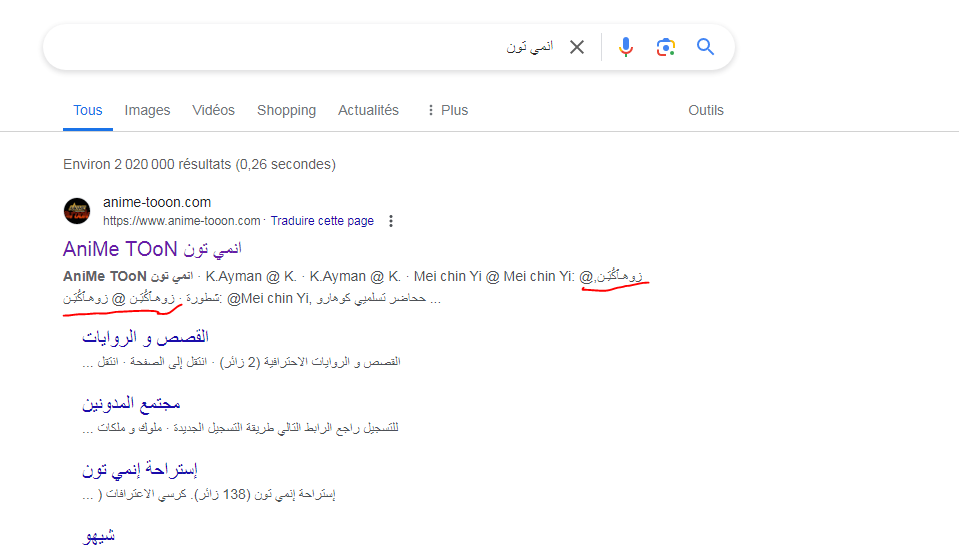
Task: Switch to the Actualités tab
Action: [368, 110]
